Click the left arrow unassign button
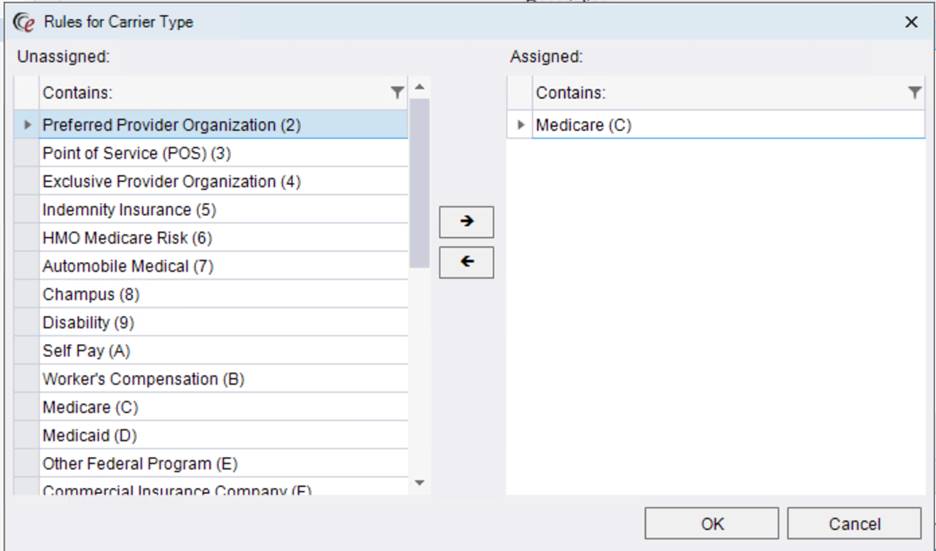This screenshot has width=936, height=551. [466, 263]
